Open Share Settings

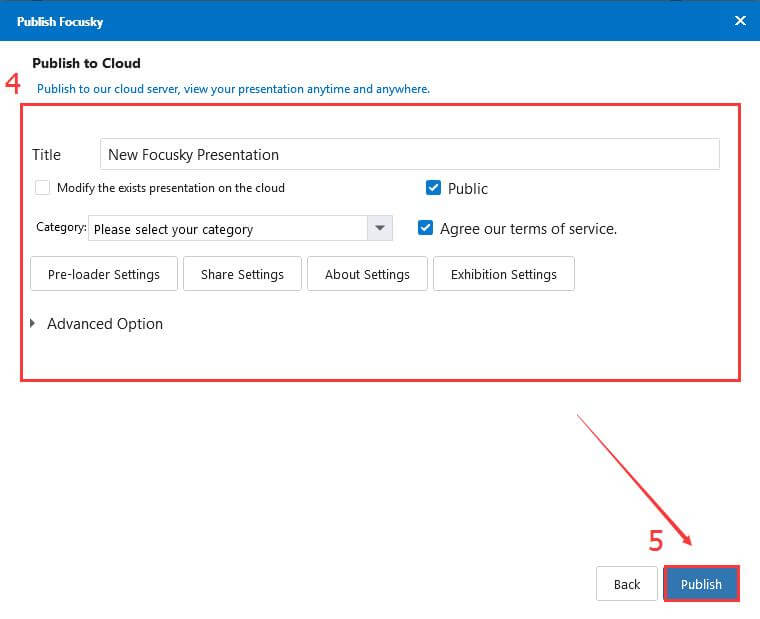(242, 274)
